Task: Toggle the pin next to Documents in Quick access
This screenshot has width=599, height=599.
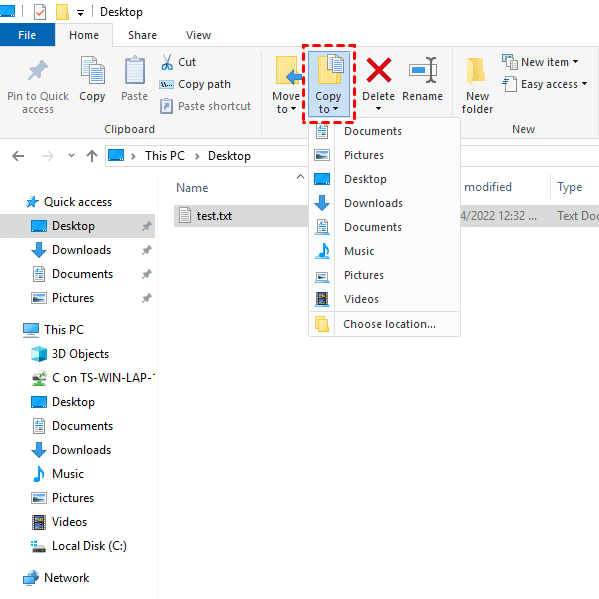Action: point(147,274)
